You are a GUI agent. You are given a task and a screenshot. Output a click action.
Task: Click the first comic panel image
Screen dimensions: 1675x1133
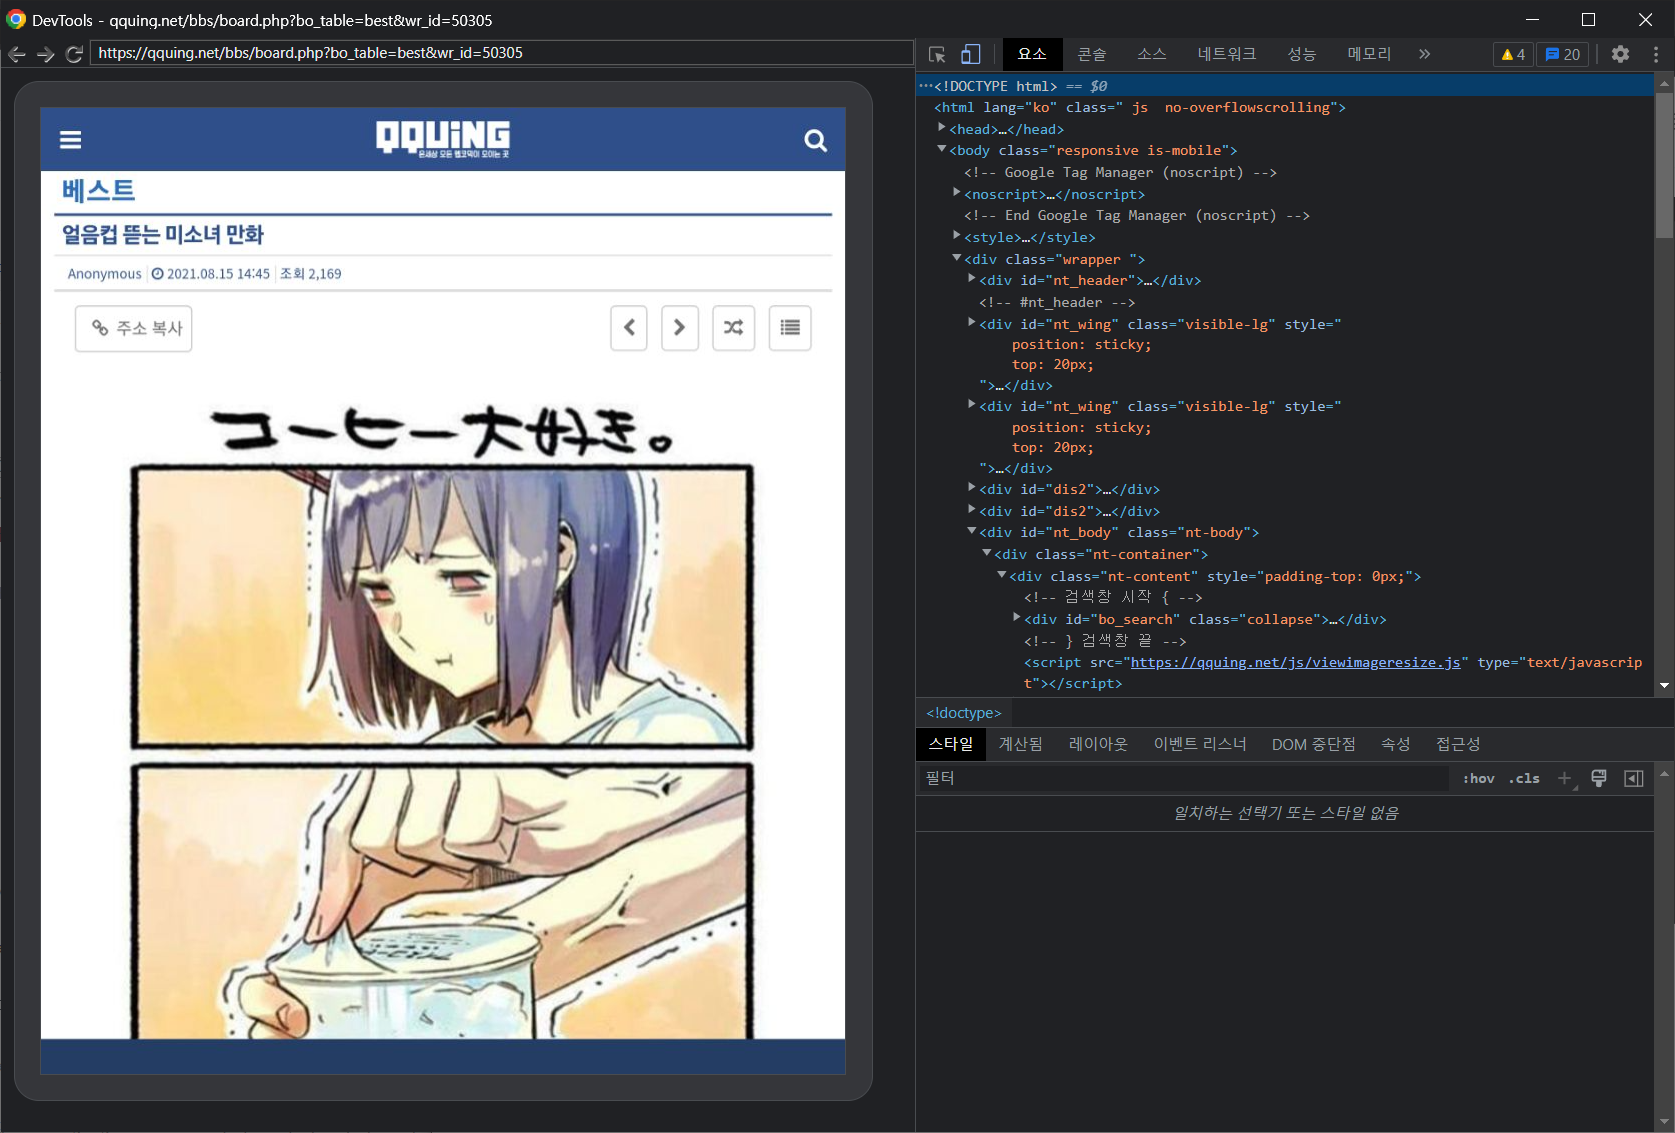(x=442, y=606)
